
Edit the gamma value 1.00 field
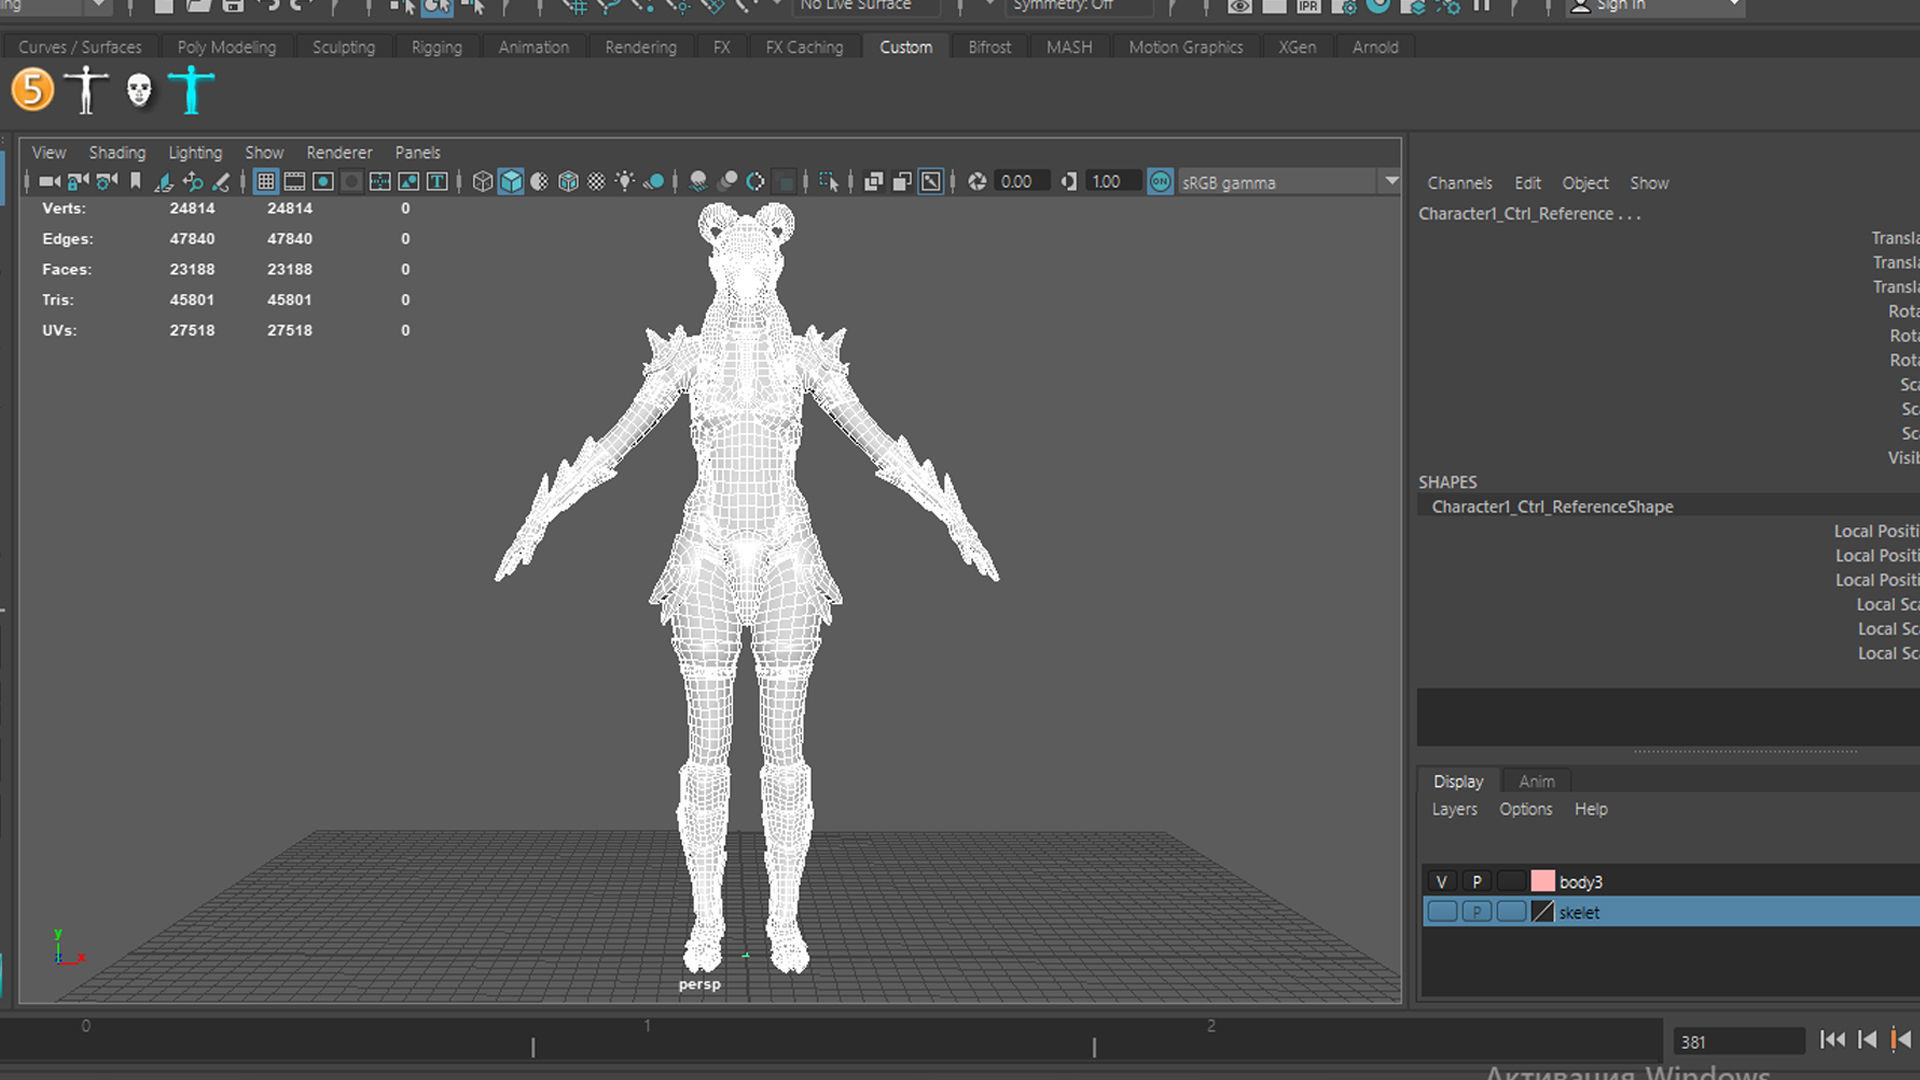point(1113,181)
